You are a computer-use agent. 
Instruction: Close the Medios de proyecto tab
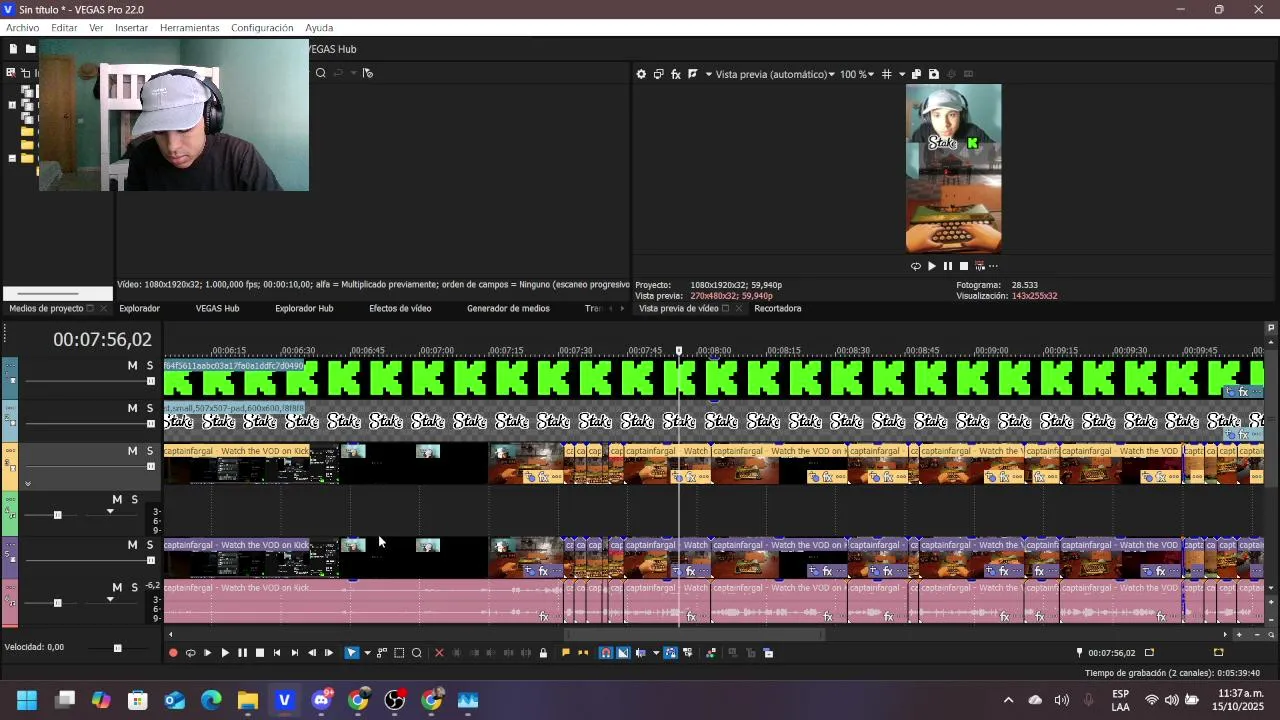[x=104, y=309]
